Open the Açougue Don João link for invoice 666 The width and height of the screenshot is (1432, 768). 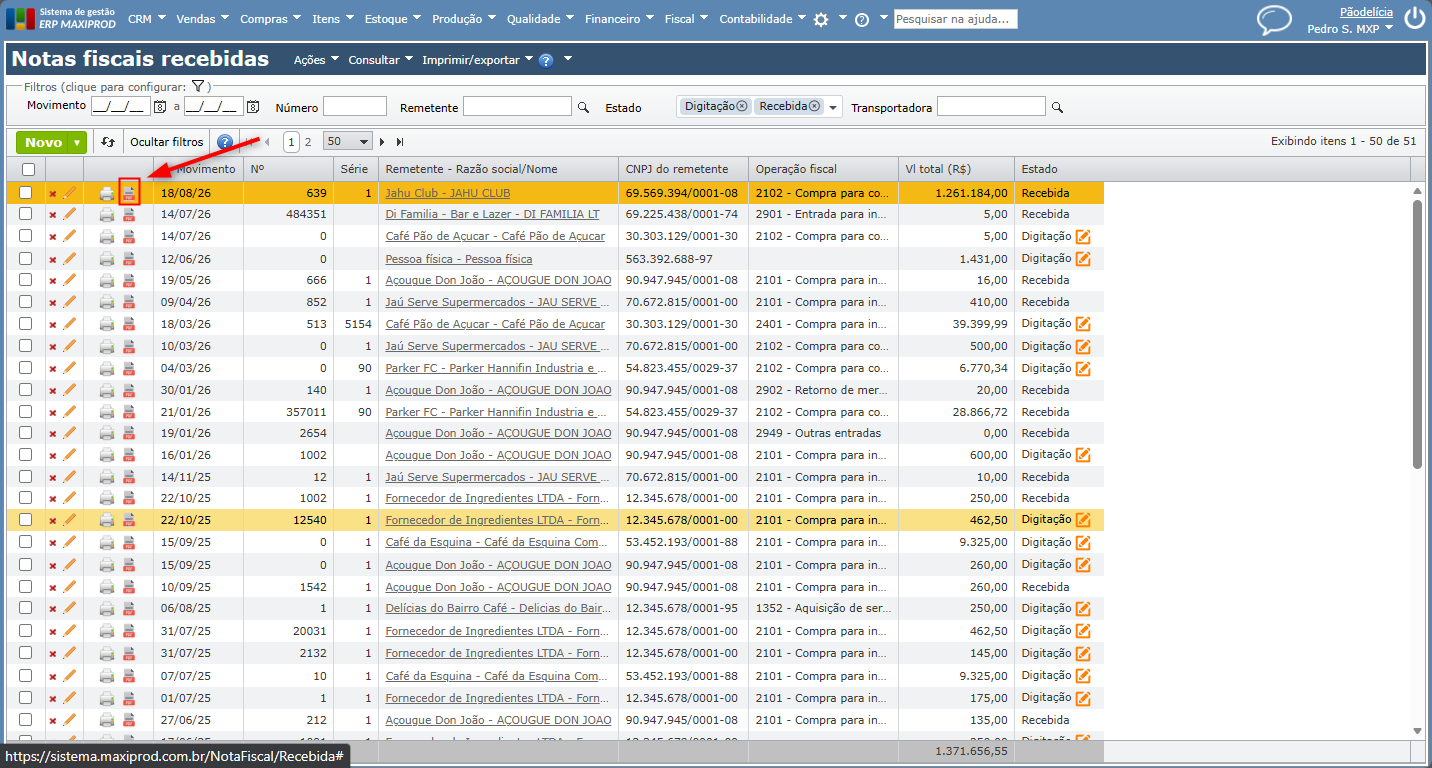pyautogui.click(x=498, y=280)
